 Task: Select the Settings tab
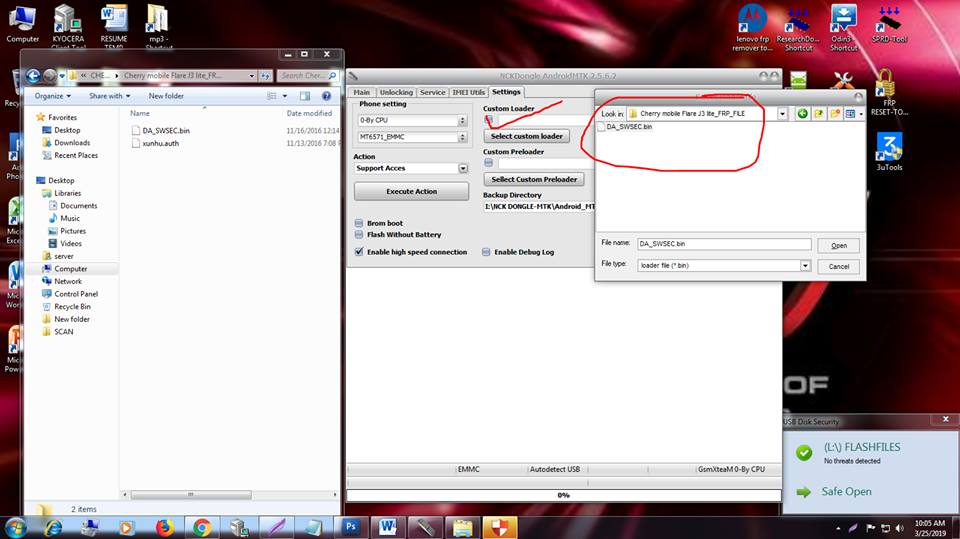tap(506, 92)
